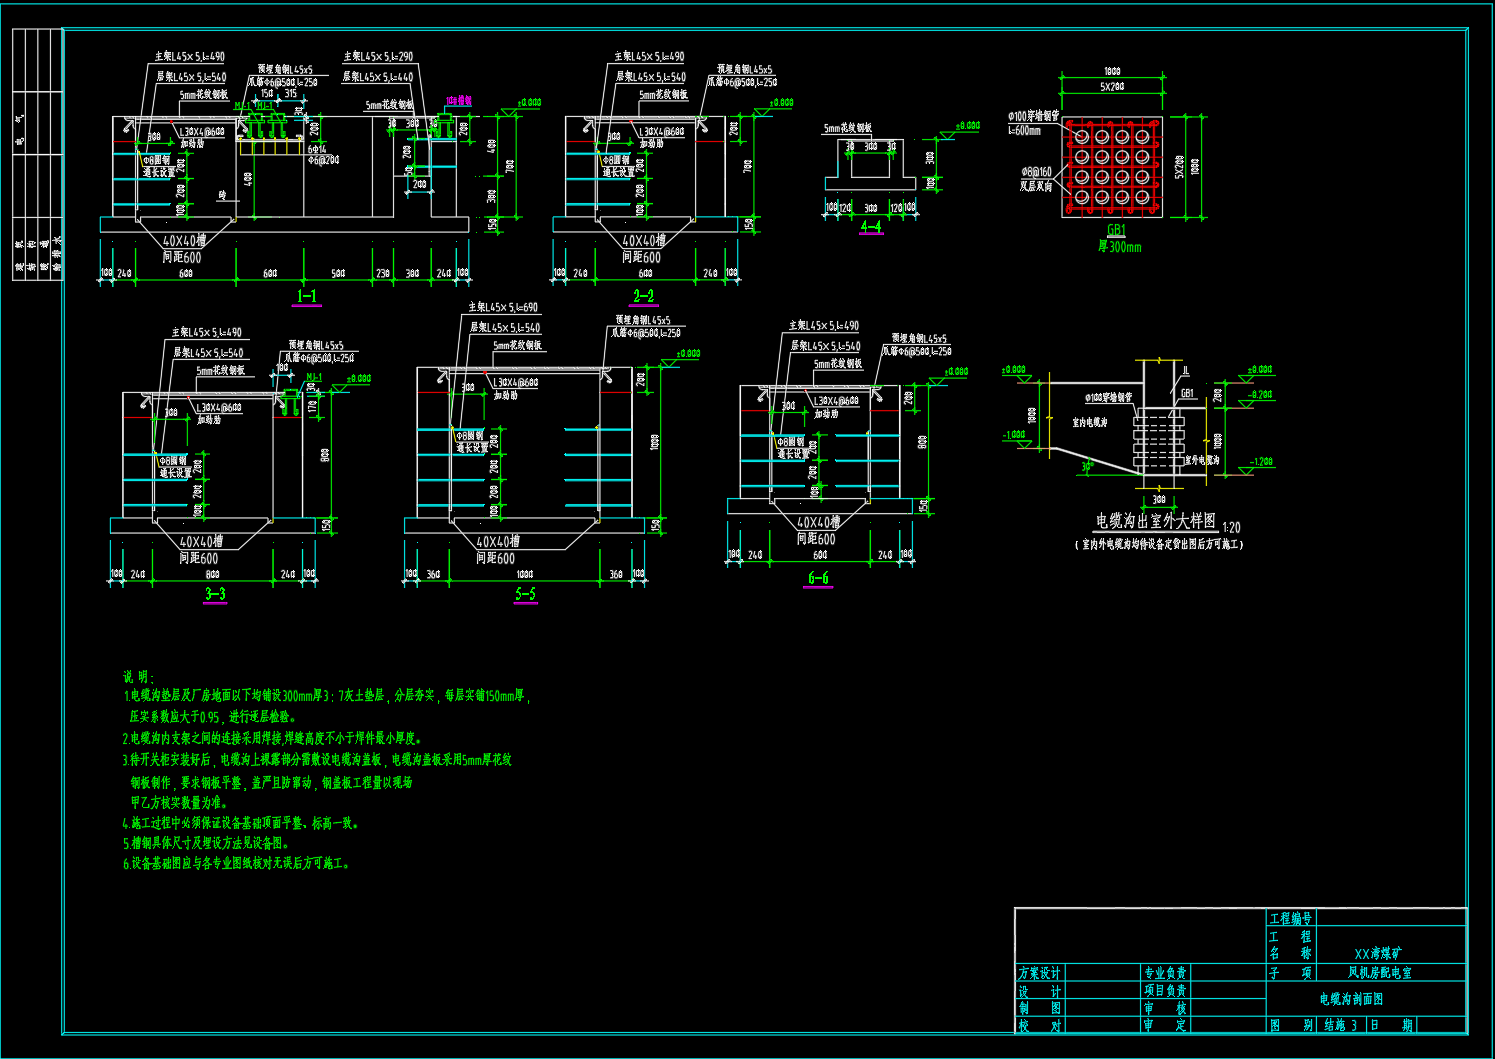The image size is (1495, 1059).
Task: Select the 结施 3 drawing number cell
Action: pyautogui.click(x=1340, y=1025)
